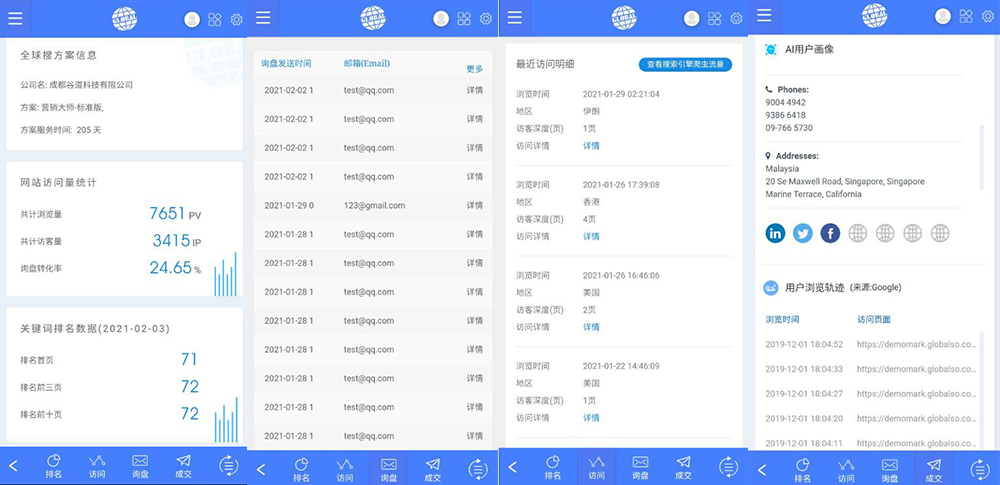Select the 询盘 tab below the inquiry list
Viewport: 1000px width, 485px height.
coord(389,467)
